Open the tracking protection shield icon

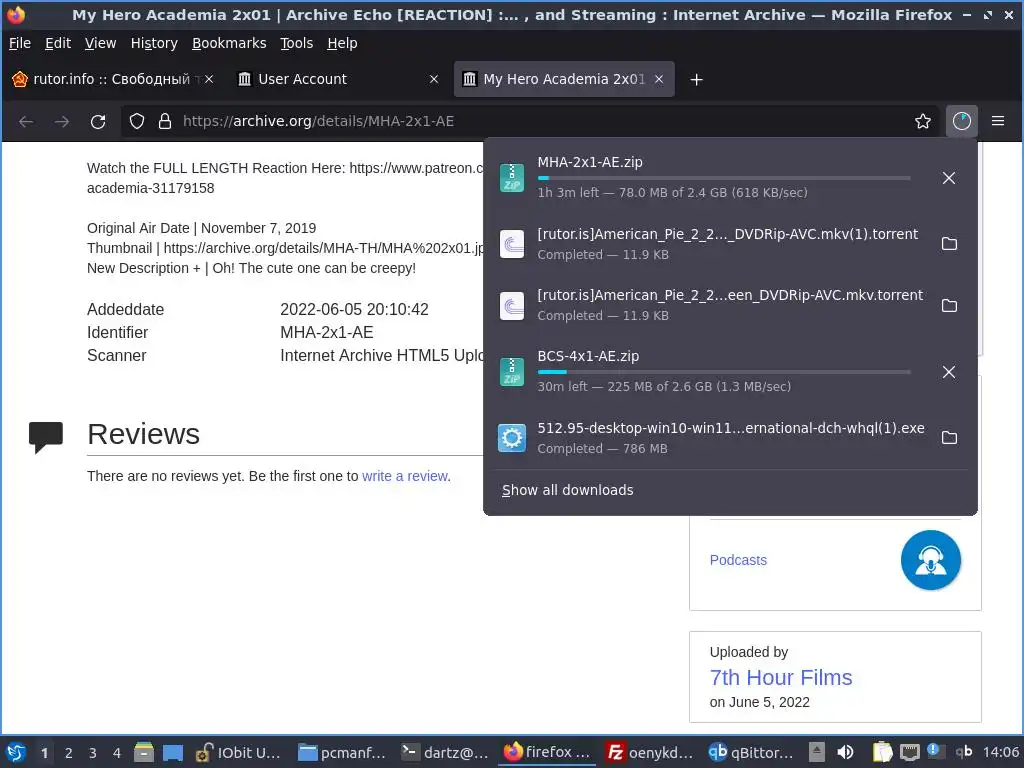coord(136,121)
